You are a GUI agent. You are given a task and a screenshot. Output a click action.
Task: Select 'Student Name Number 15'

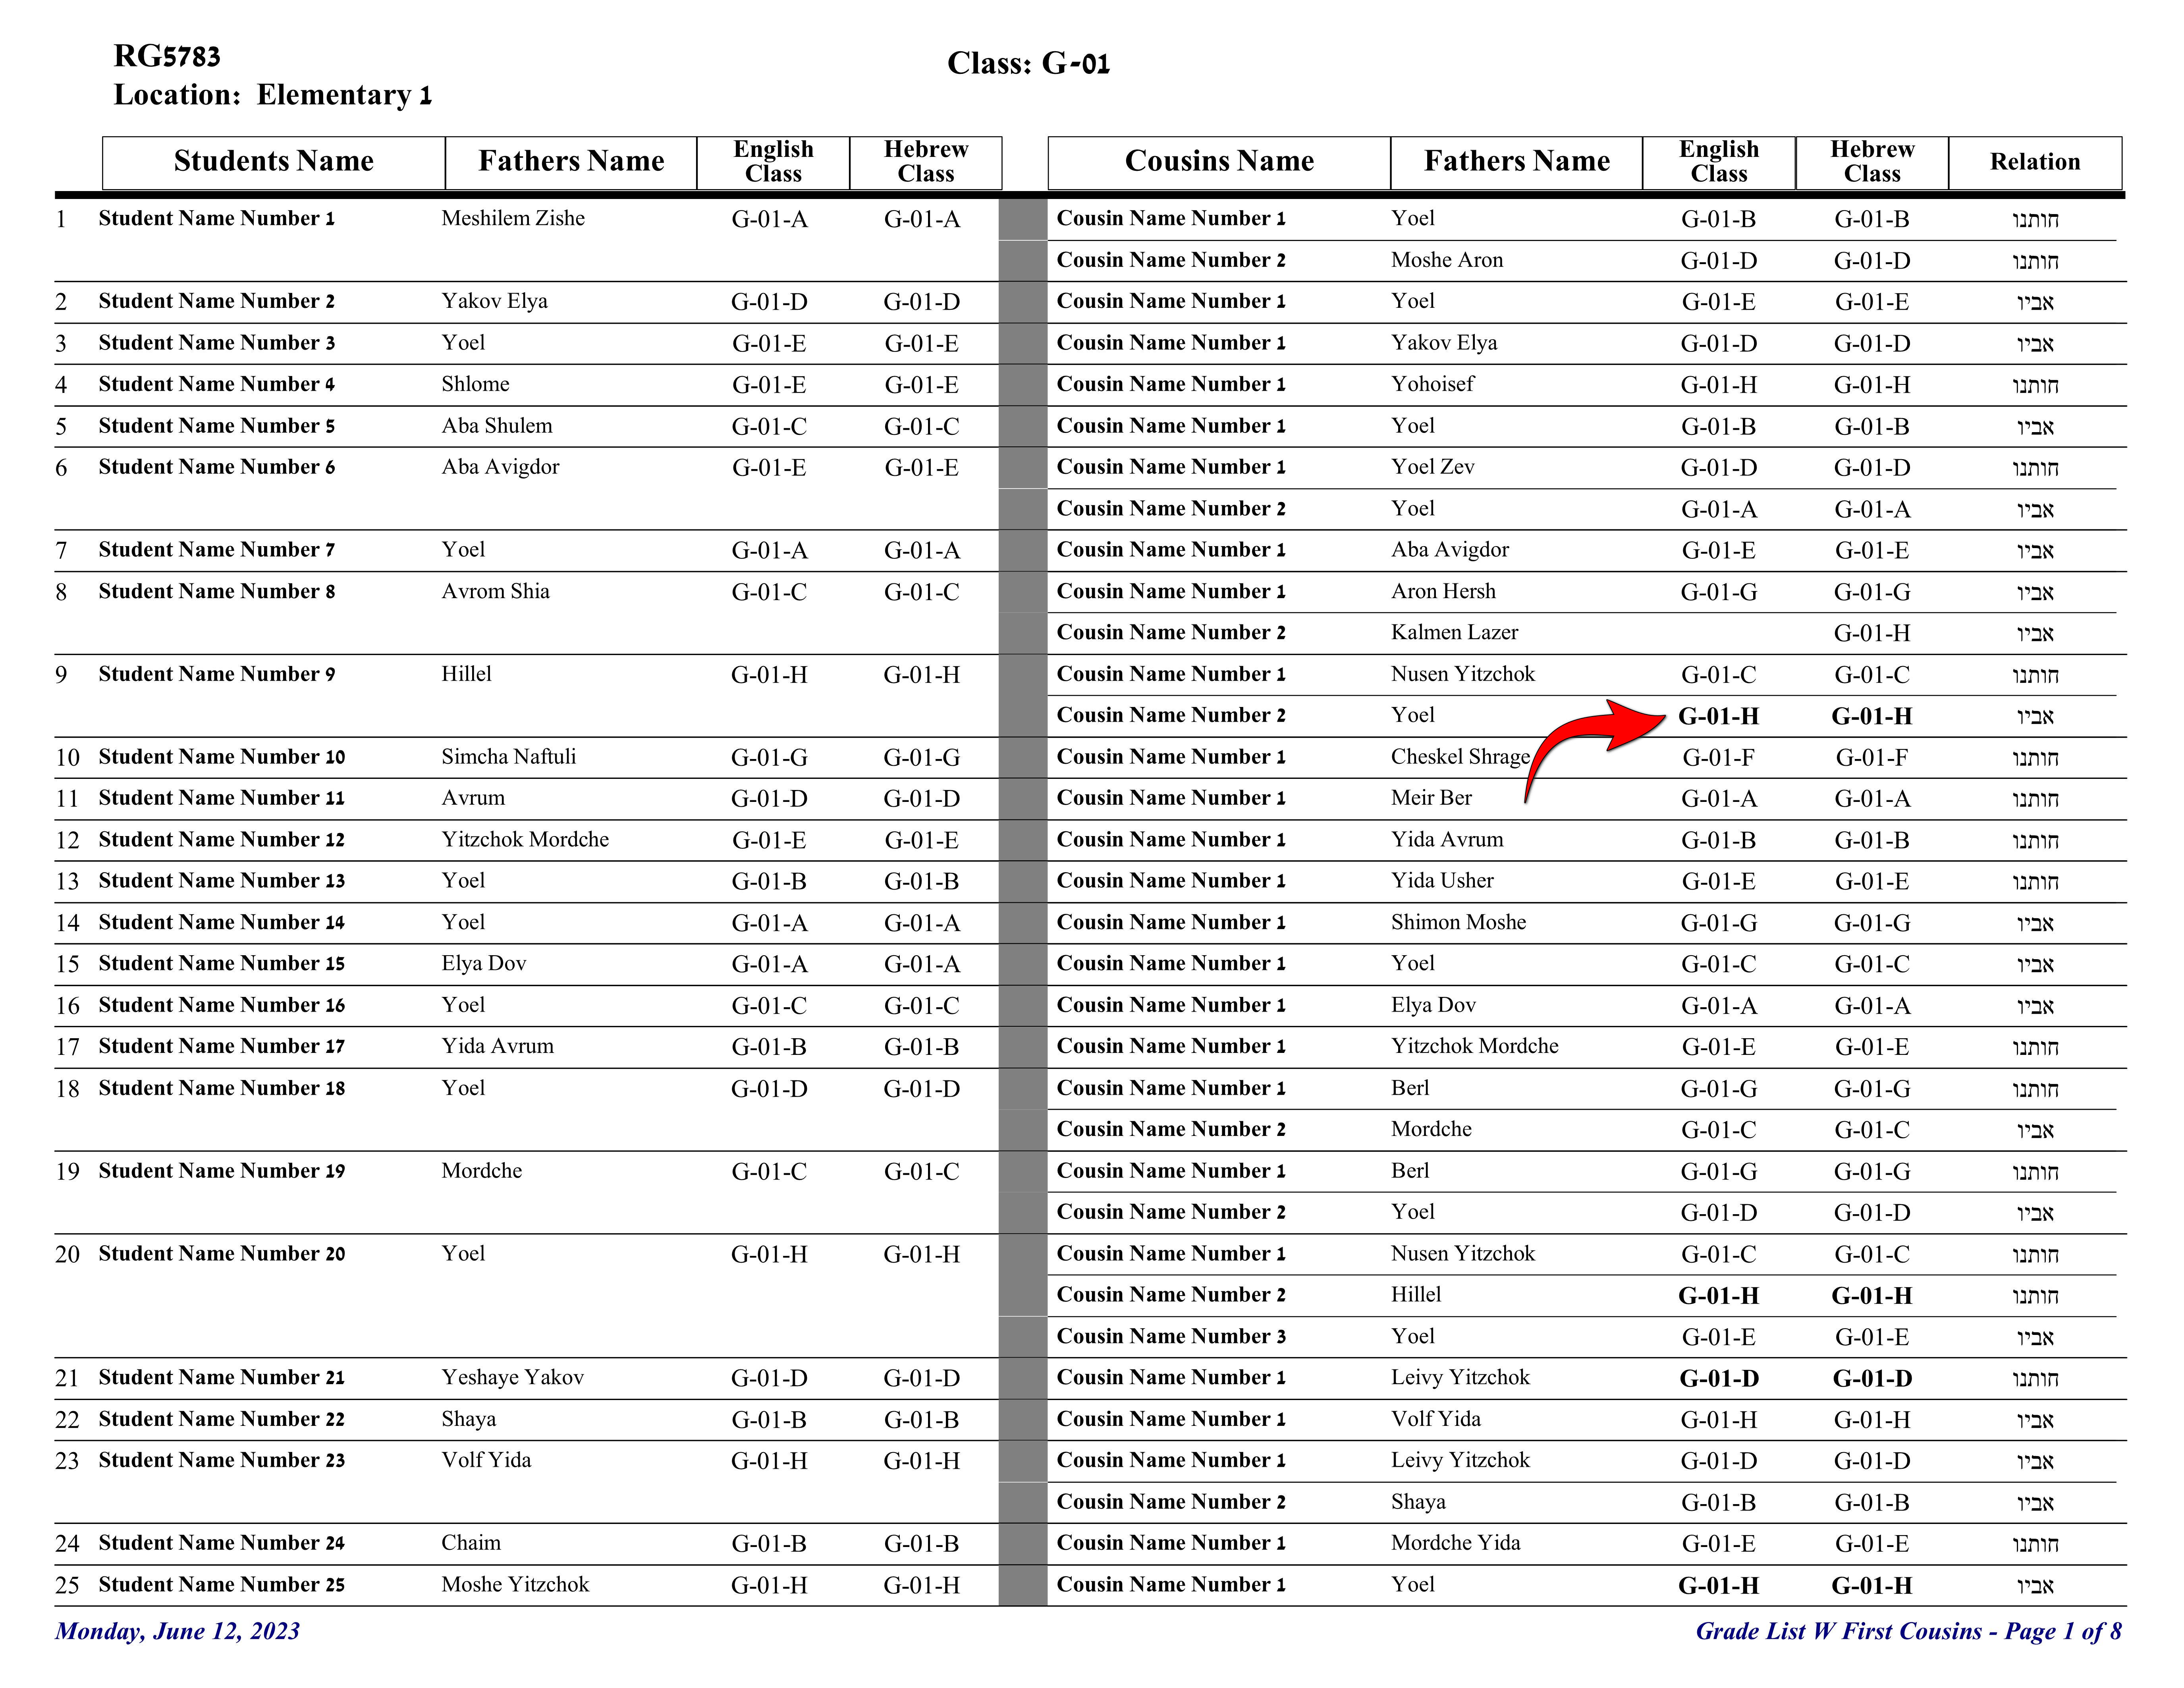[221, 964]
